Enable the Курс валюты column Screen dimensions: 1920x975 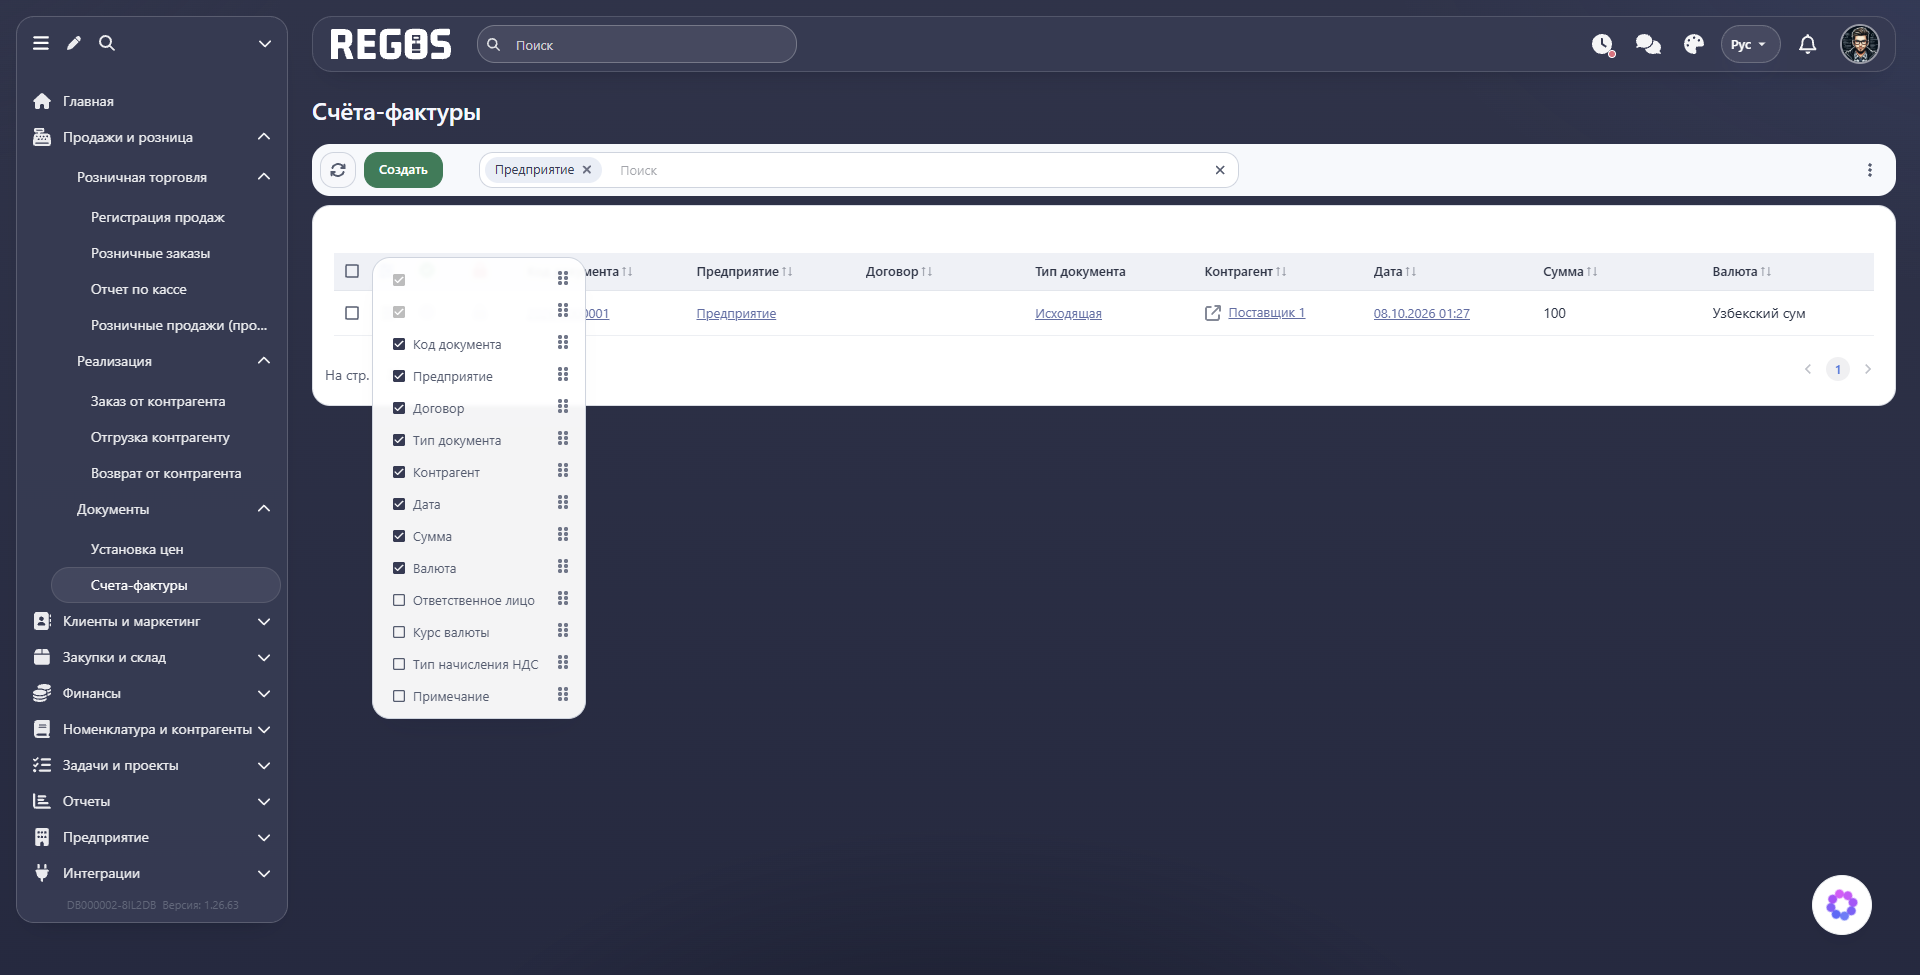(399, 632)
